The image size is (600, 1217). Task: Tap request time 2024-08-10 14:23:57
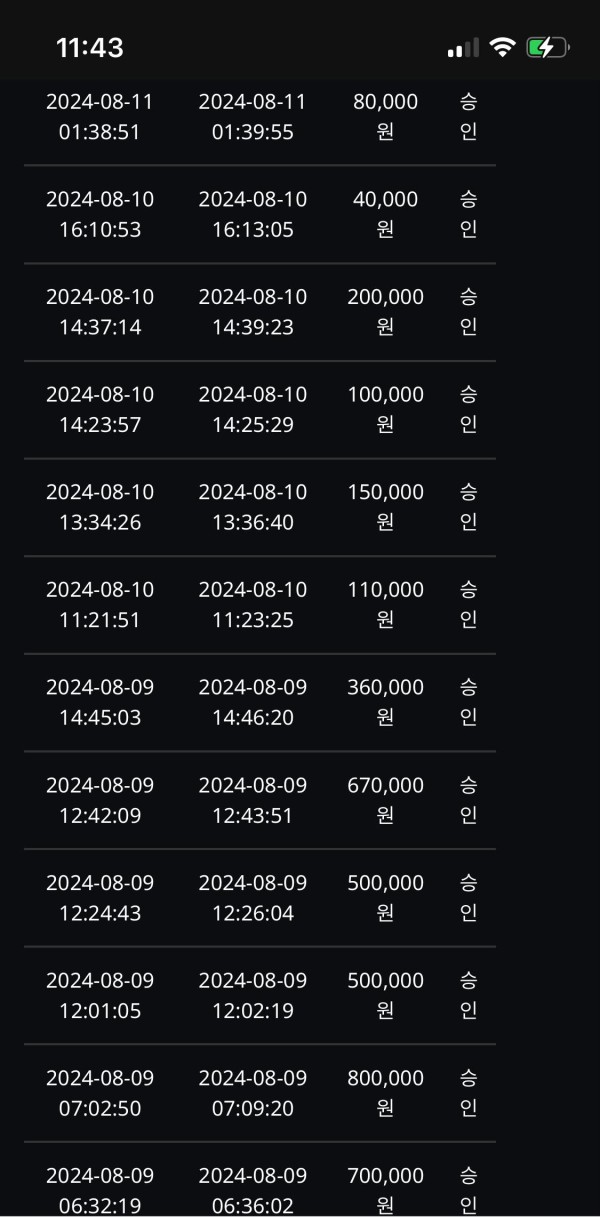(100, 410)
